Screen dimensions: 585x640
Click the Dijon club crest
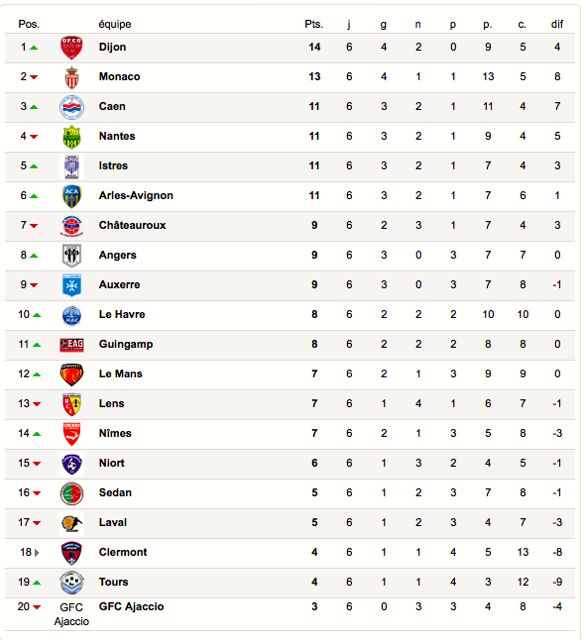(71, 47)
